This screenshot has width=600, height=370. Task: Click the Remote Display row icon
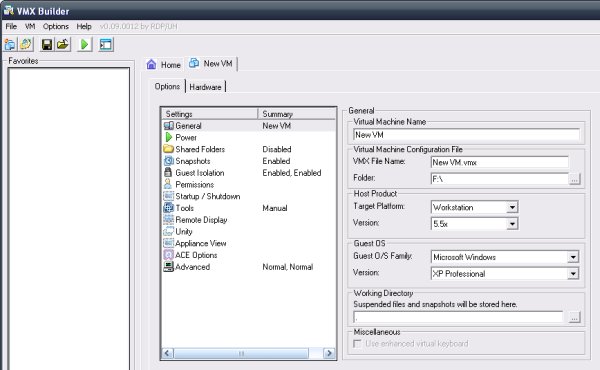(x=168, y=220)
